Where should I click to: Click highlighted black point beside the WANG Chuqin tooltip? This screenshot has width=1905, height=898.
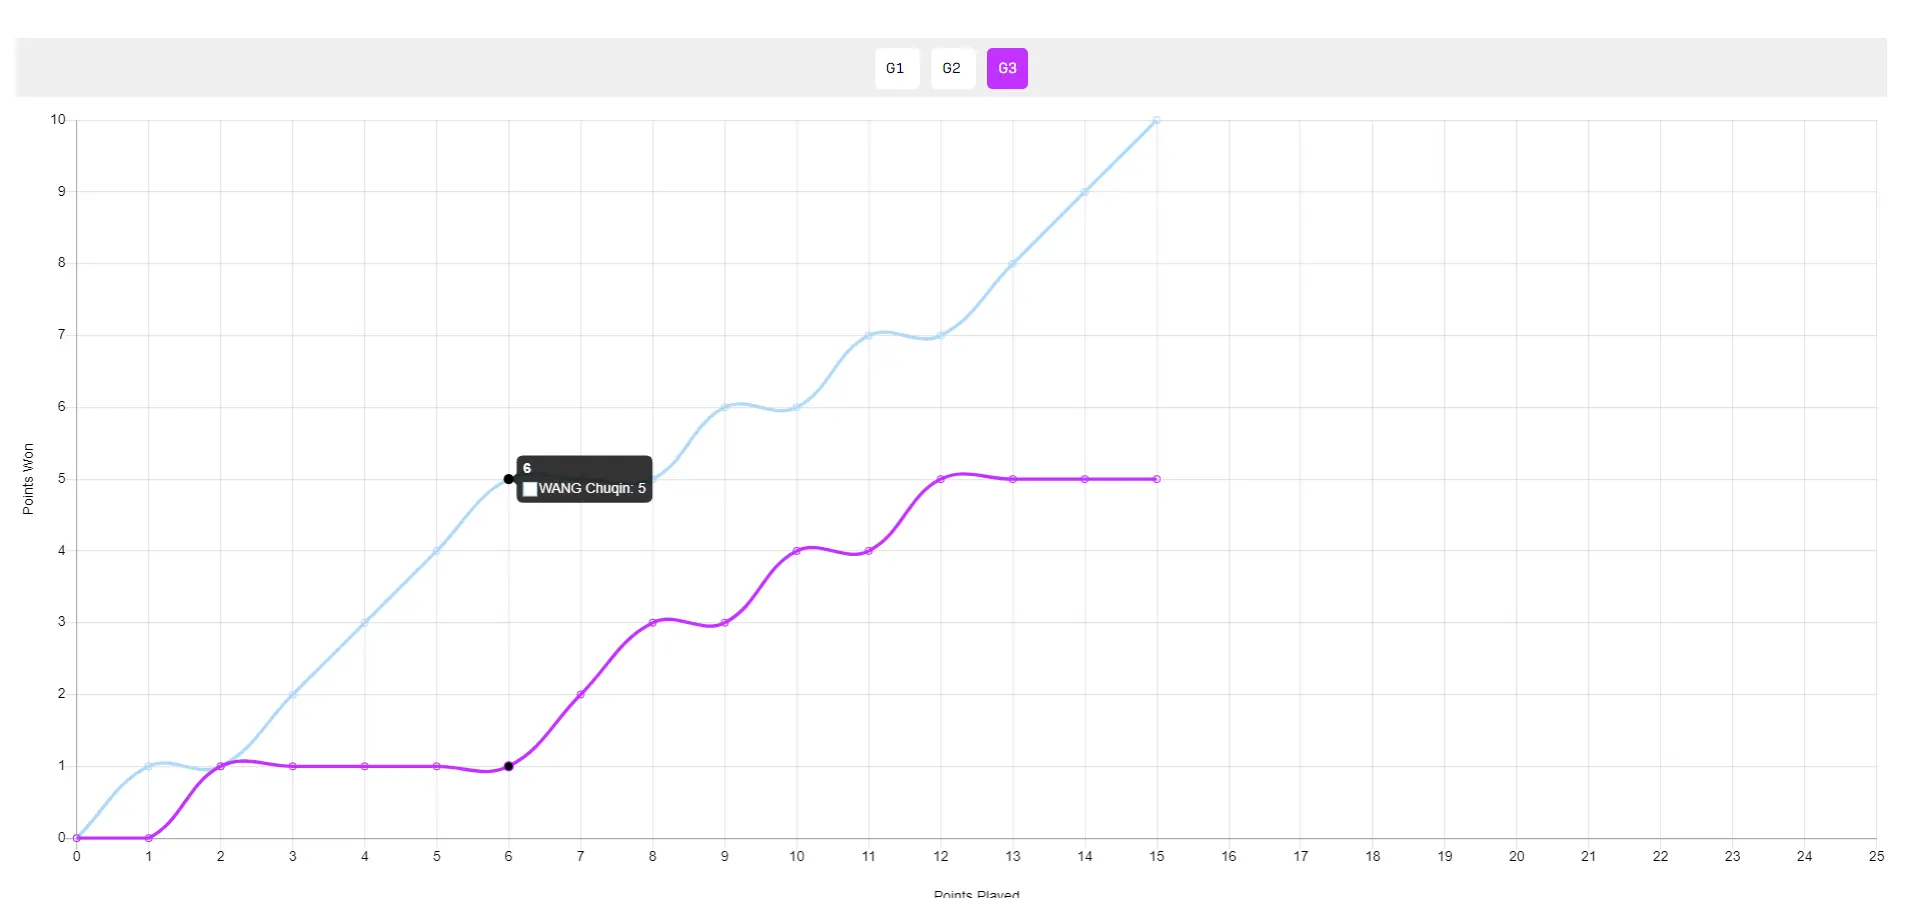click(x=509, y=479)
